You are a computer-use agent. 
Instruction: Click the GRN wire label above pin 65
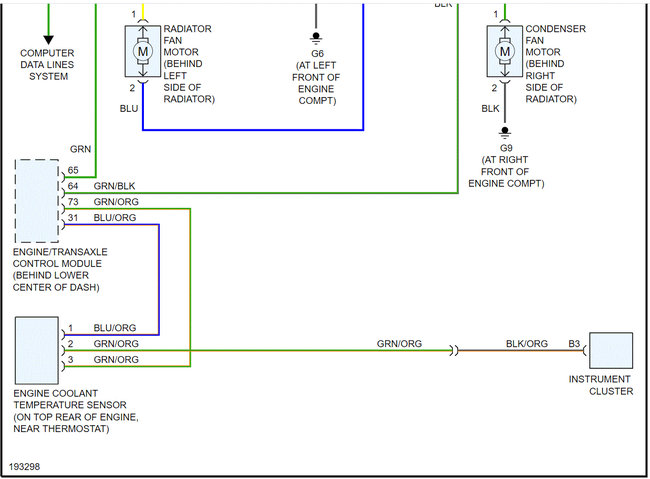pos(80,149)
